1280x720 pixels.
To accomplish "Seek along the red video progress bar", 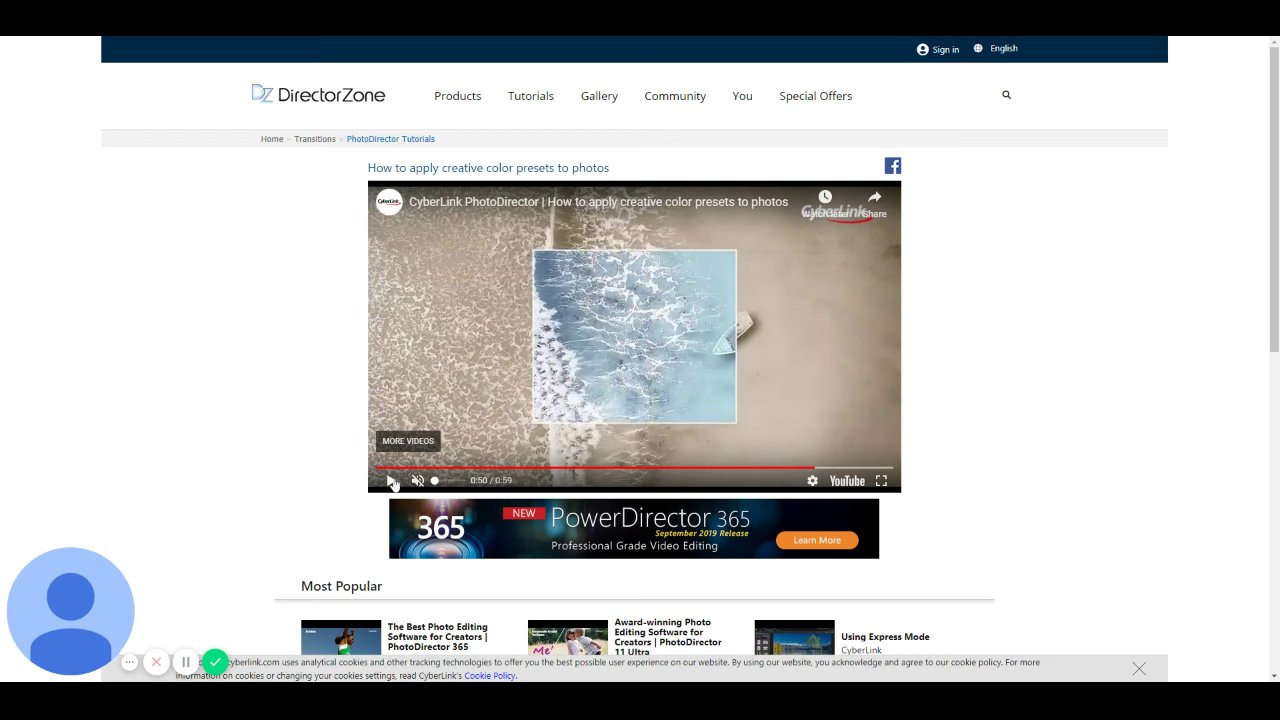I will click(x=634, y=467).
